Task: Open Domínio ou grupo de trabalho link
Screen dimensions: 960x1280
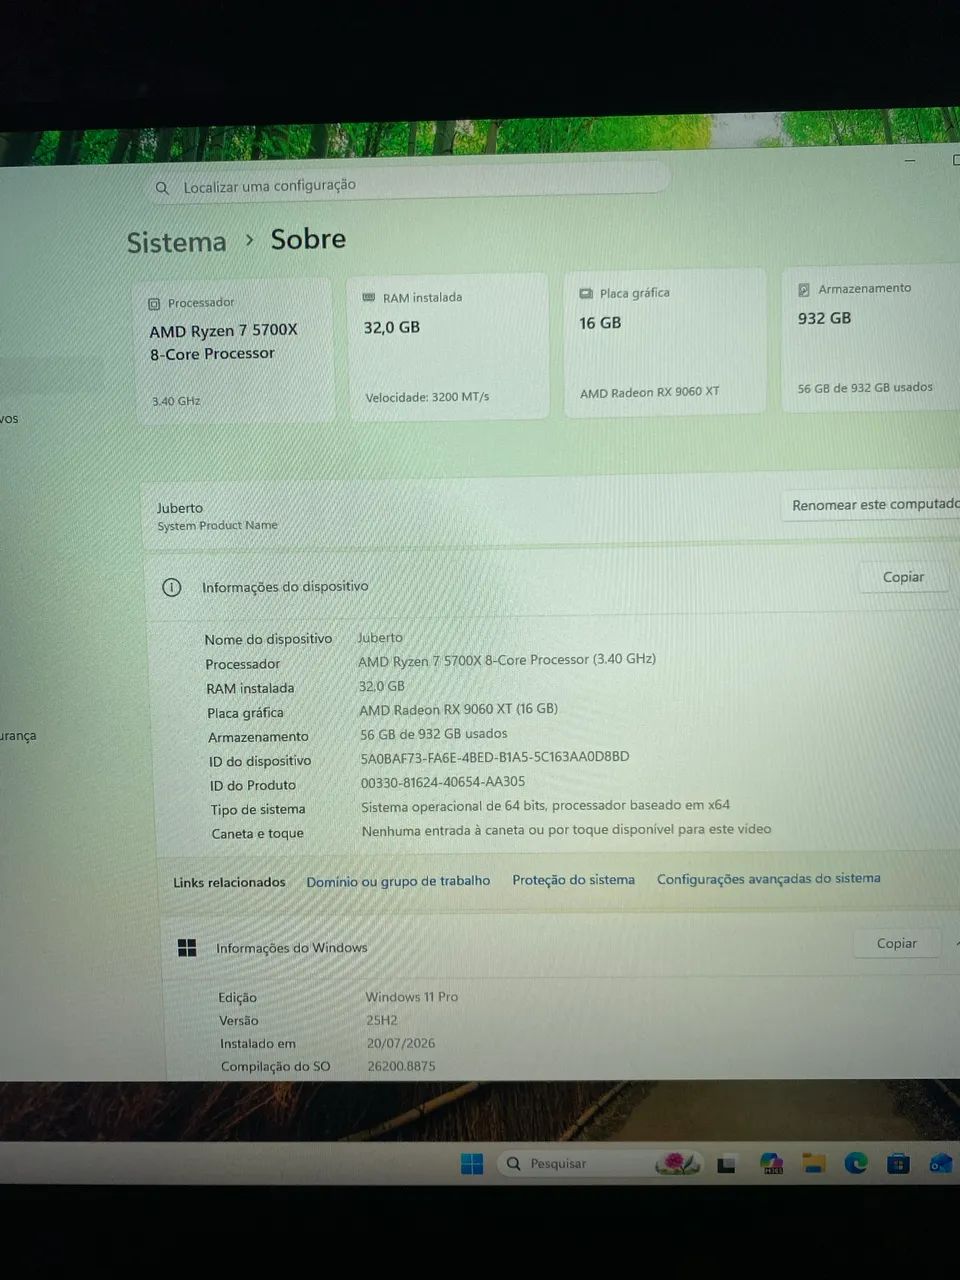Action: click(x=398, y=881)
